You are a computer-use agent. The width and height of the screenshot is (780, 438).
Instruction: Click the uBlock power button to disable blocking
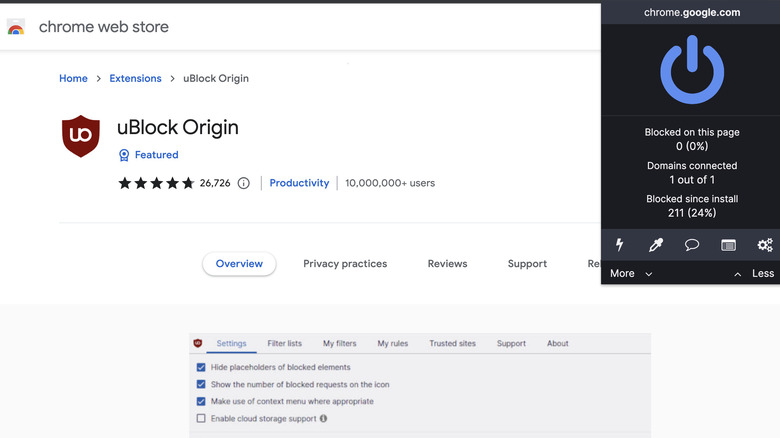690,68
